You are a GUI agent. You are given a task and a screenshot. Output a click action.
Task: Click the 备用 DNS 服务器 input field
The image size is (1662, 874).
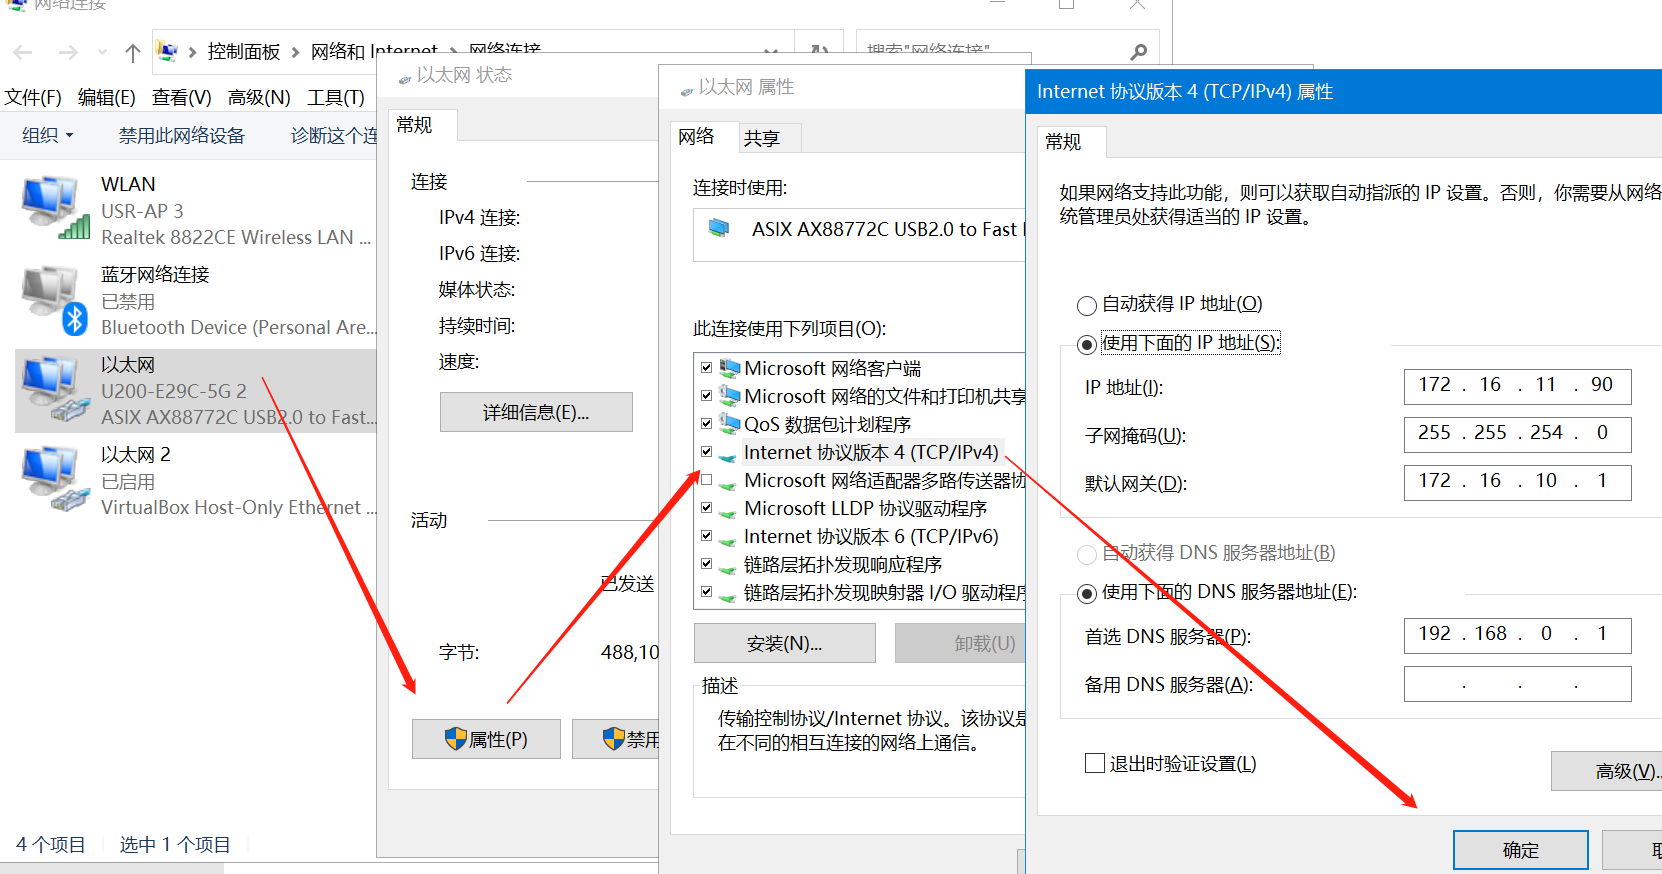(x=1517, y=685)
